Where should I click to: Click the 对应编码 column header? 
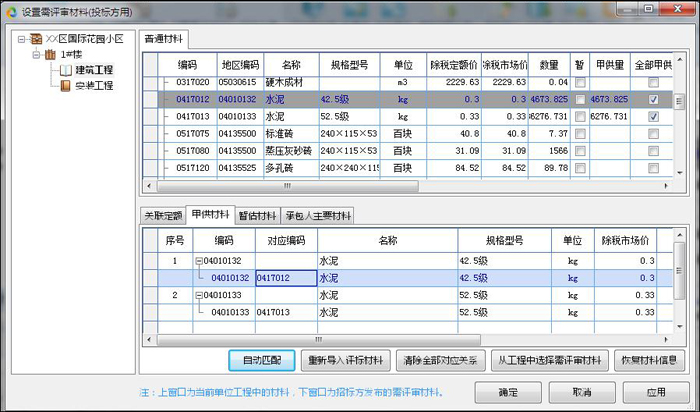click(286, 241)
